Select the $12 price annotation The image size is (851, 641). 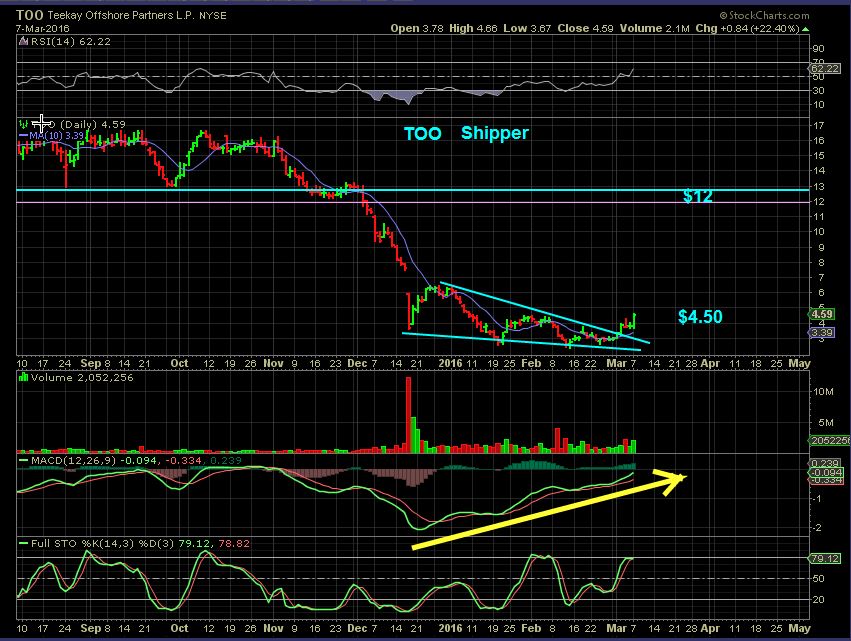tap(697, 197)
